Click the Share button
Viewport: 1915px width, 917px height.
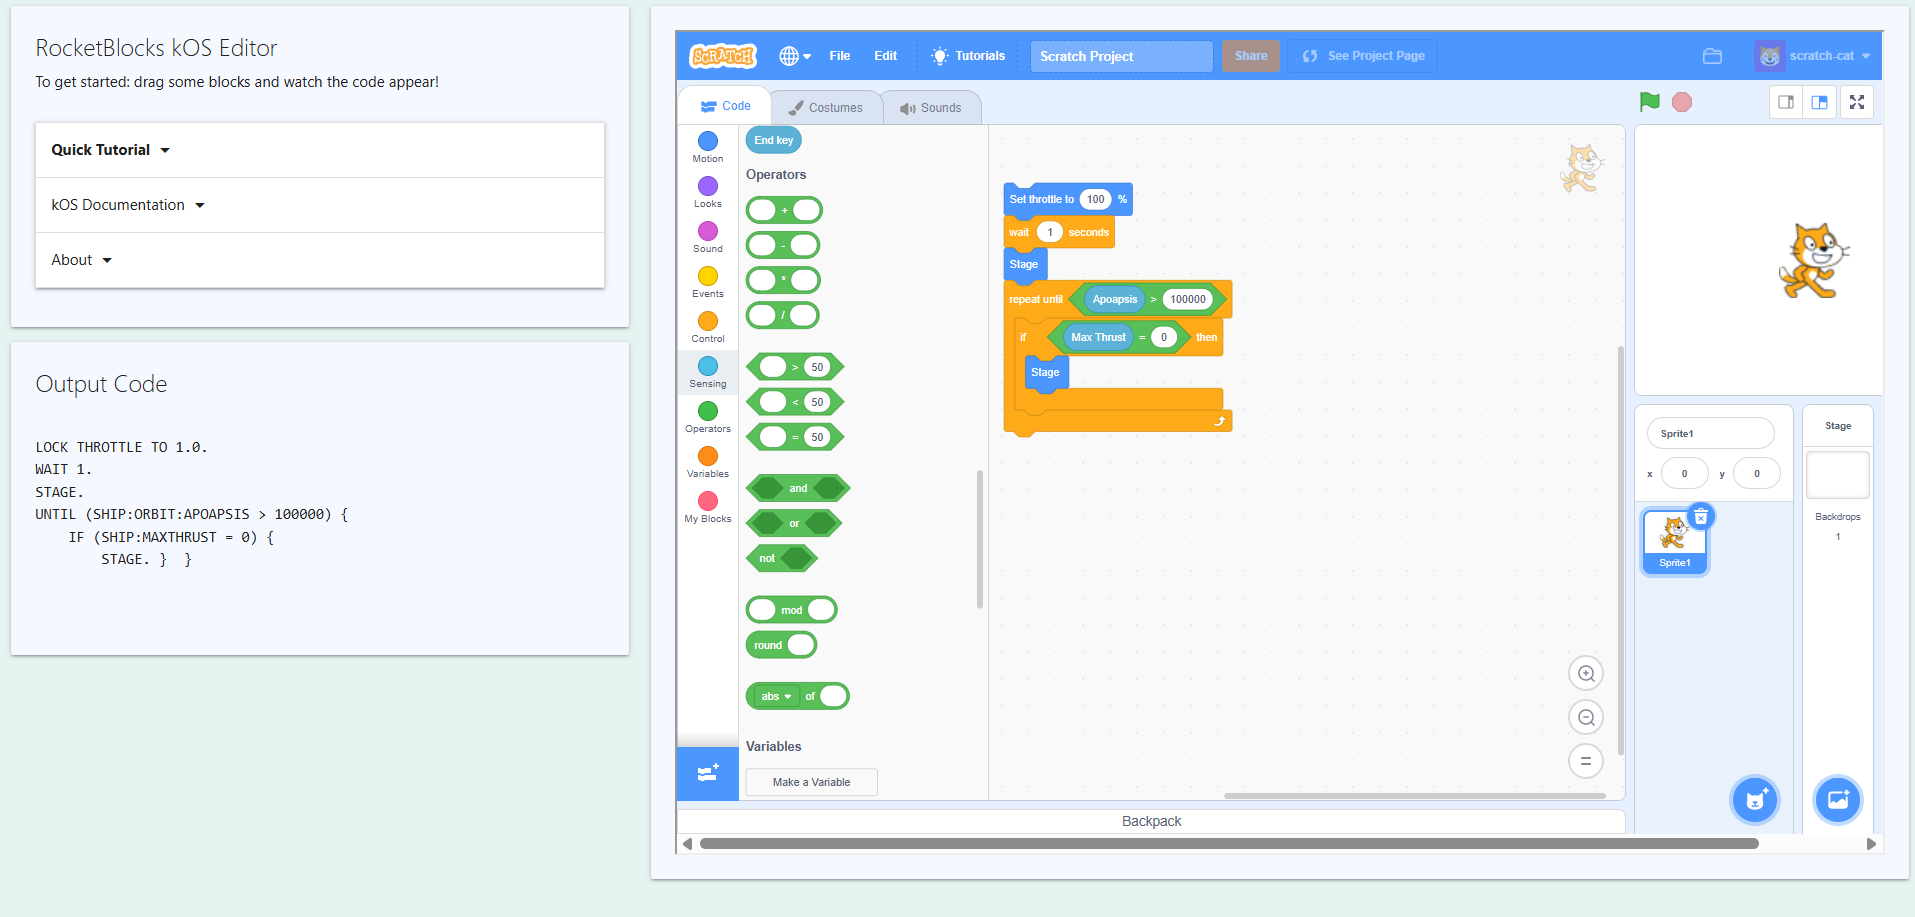tap(1250, 56)
